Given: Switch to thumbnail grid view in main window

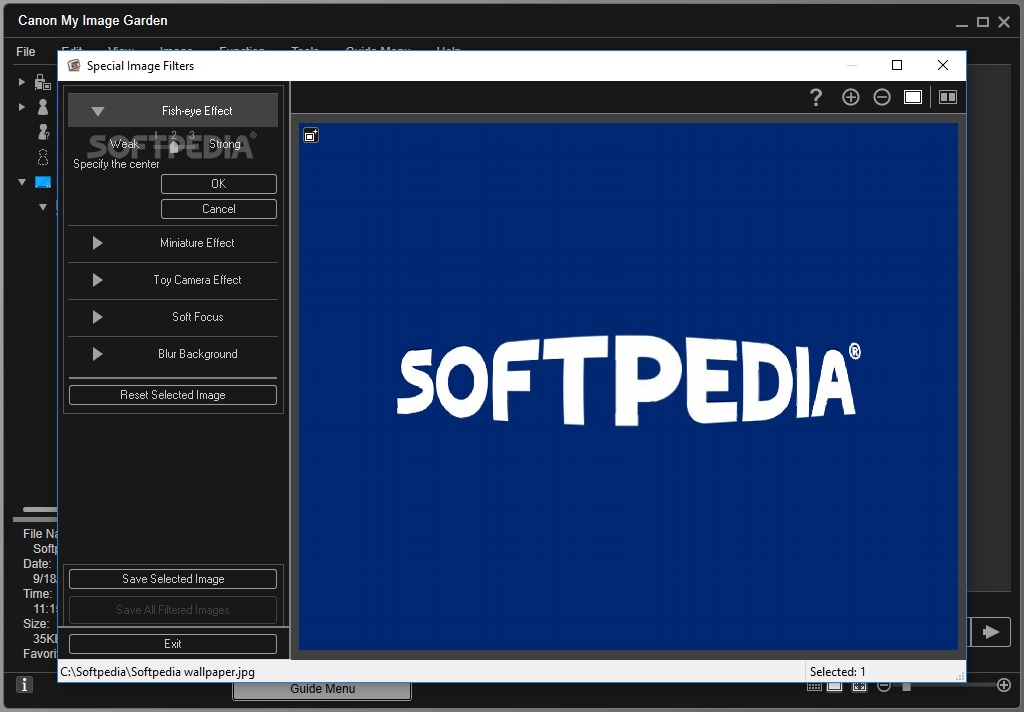Looking at the screenshot, I should (x=814, y=686).
